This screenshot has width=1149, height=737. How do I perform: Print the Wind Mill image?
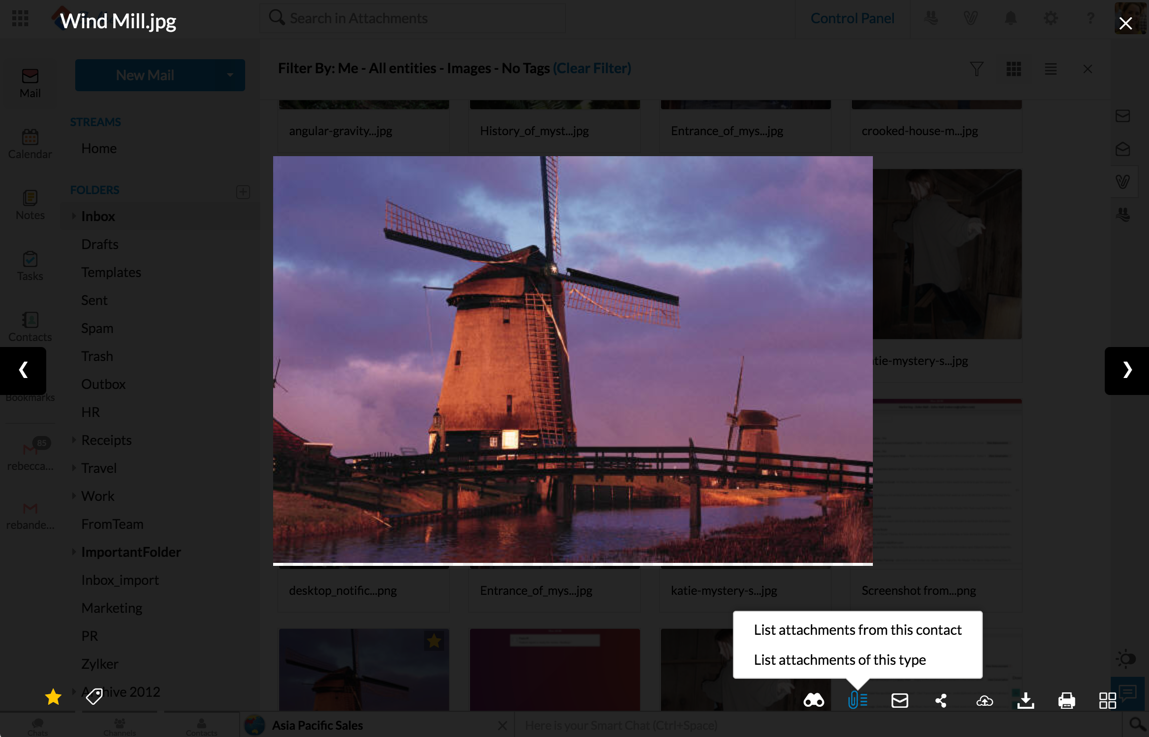click(1066, 700)
